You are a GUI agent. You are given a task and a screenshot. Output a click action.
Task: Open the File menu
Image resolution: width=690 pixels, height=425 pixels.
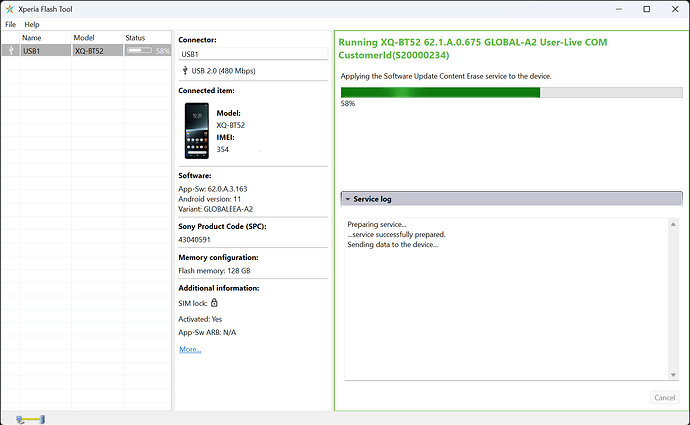(x=11, y=25)
